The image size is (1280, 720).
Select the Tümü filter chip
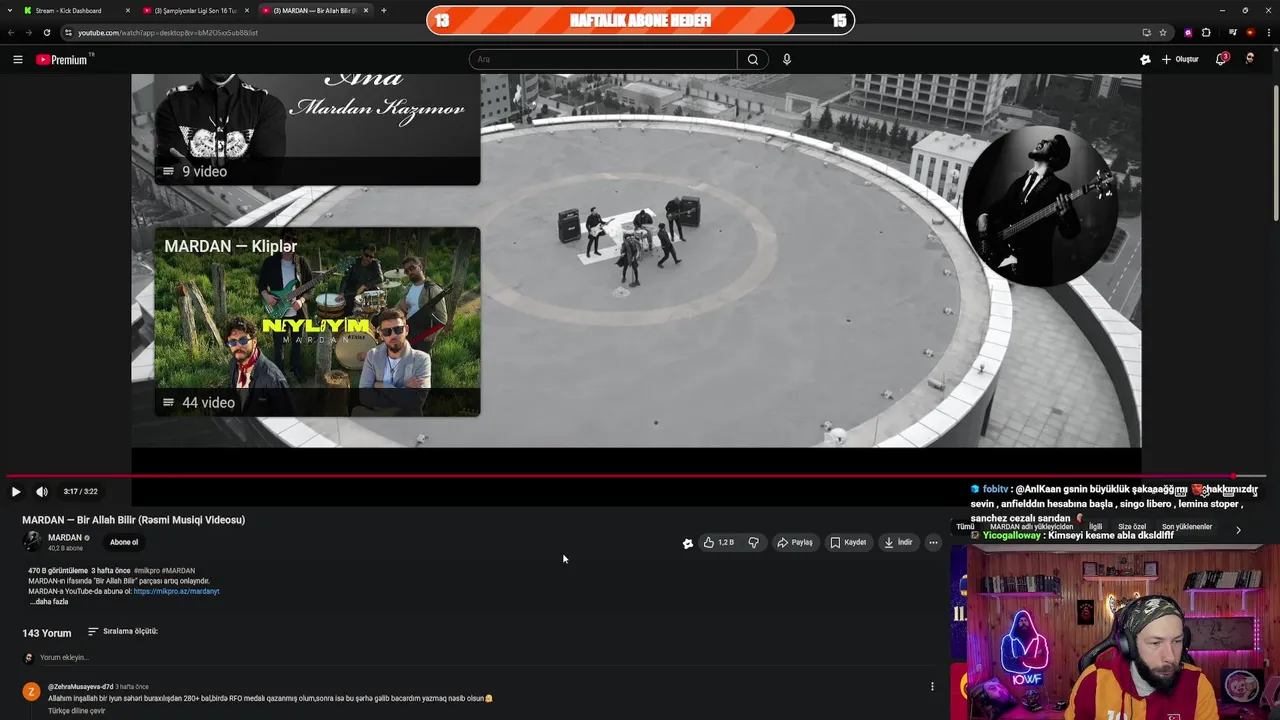(x=965, y=527)
